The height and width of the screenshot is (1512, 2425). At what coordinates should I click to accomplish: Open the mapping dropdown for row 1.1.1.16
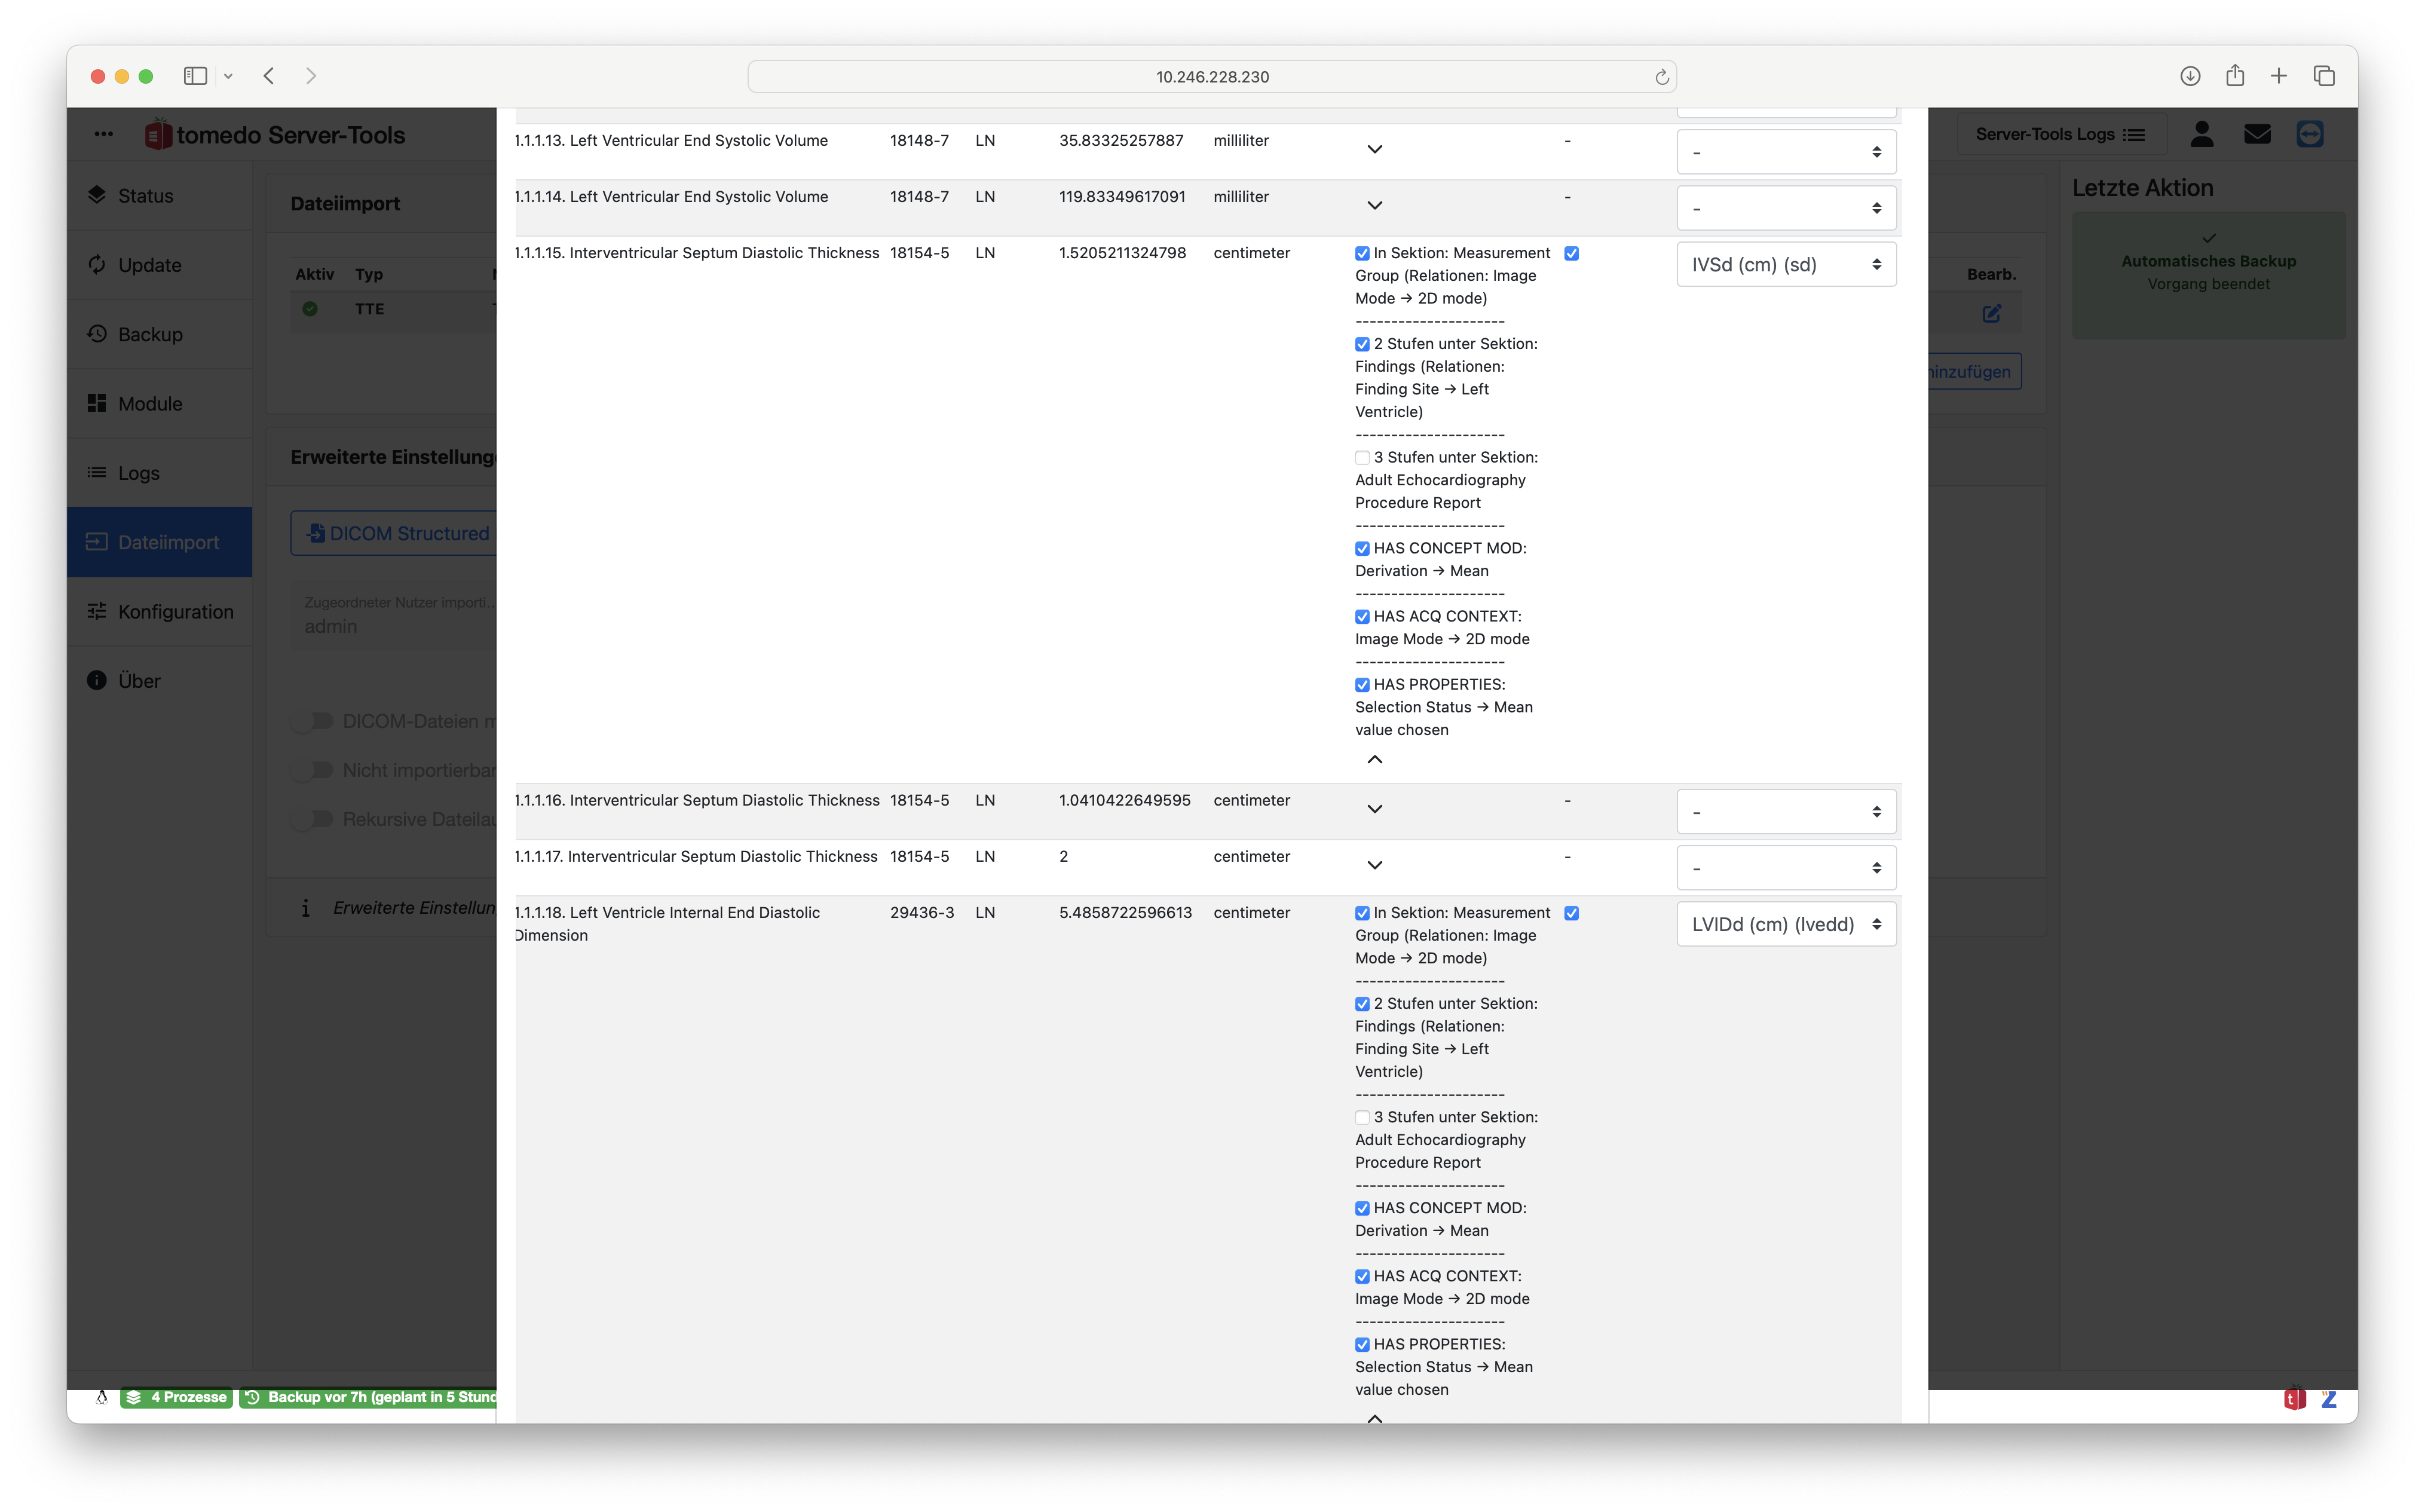[1786, 812]
